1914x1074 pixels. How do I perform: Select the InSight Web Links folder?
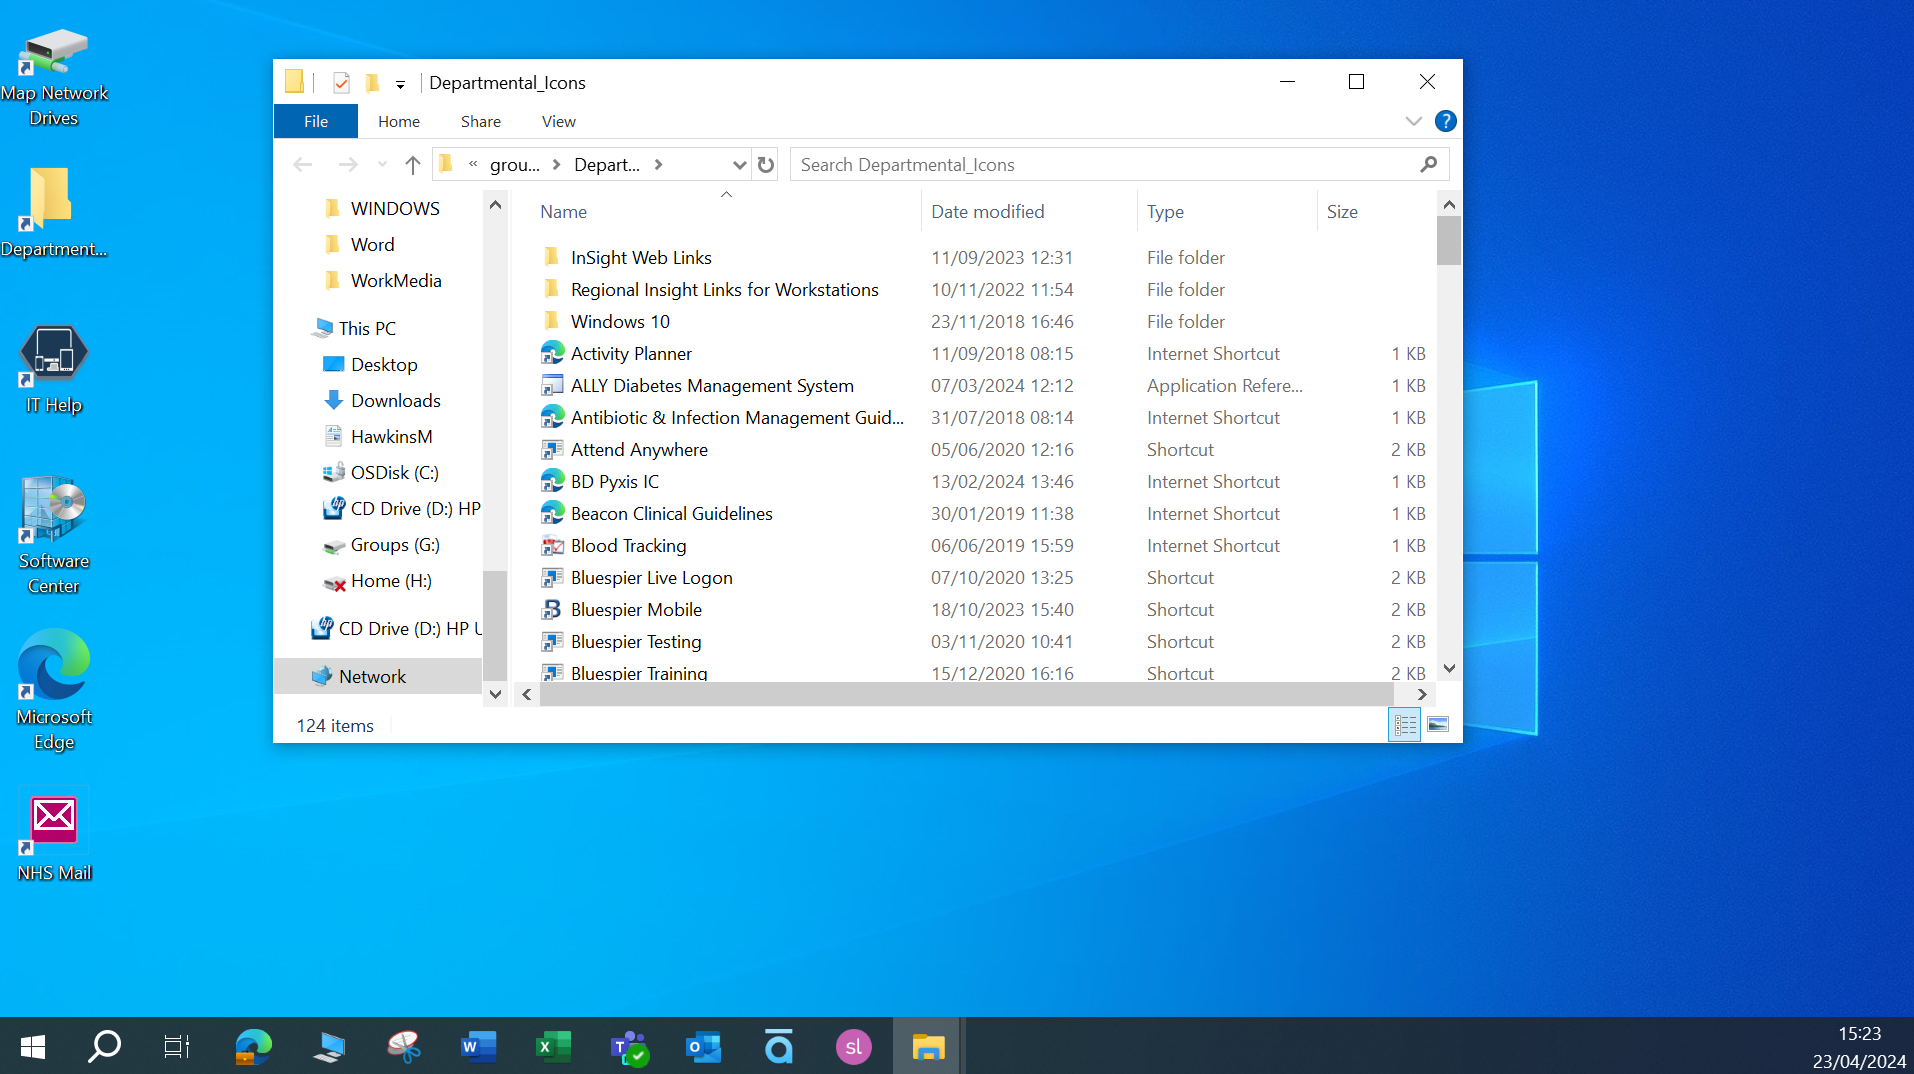pos(641,258)
